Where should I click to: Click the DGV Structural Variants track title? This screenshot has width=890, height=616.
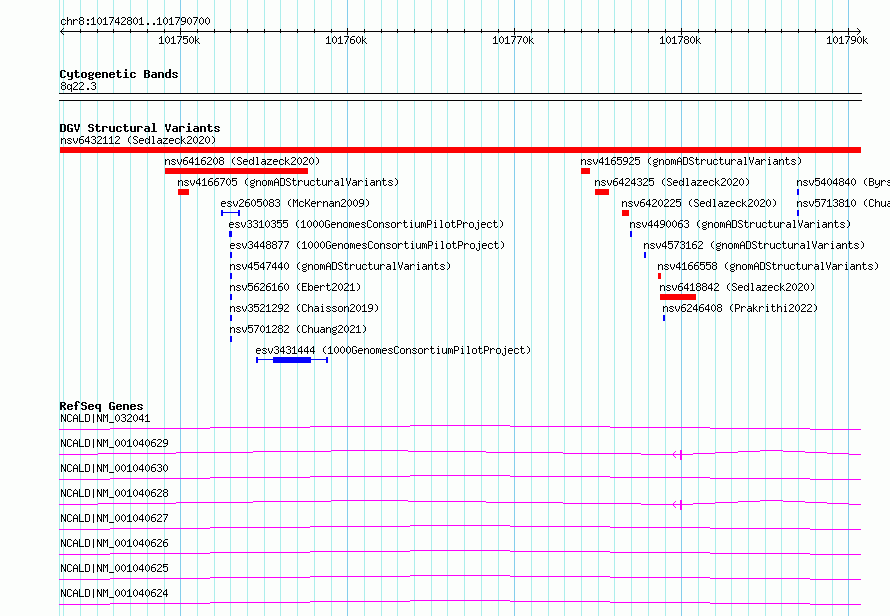tap(140, 128)
